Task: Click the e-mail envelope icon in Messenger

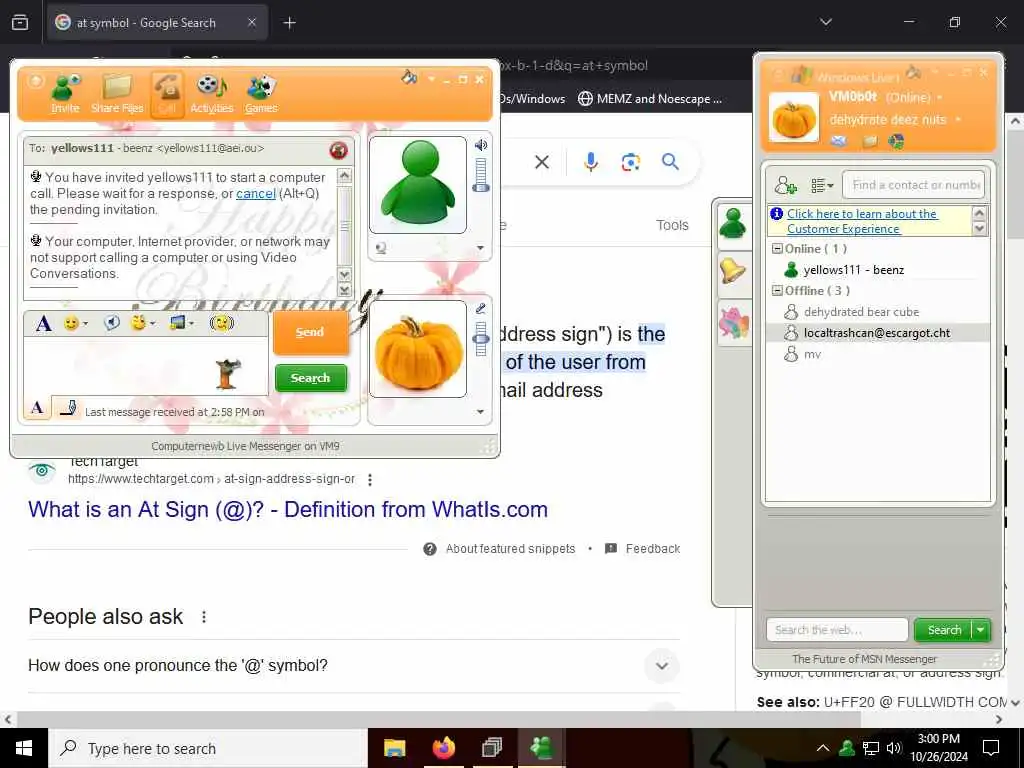Action: pyautogui.click(x=839, y=141)
